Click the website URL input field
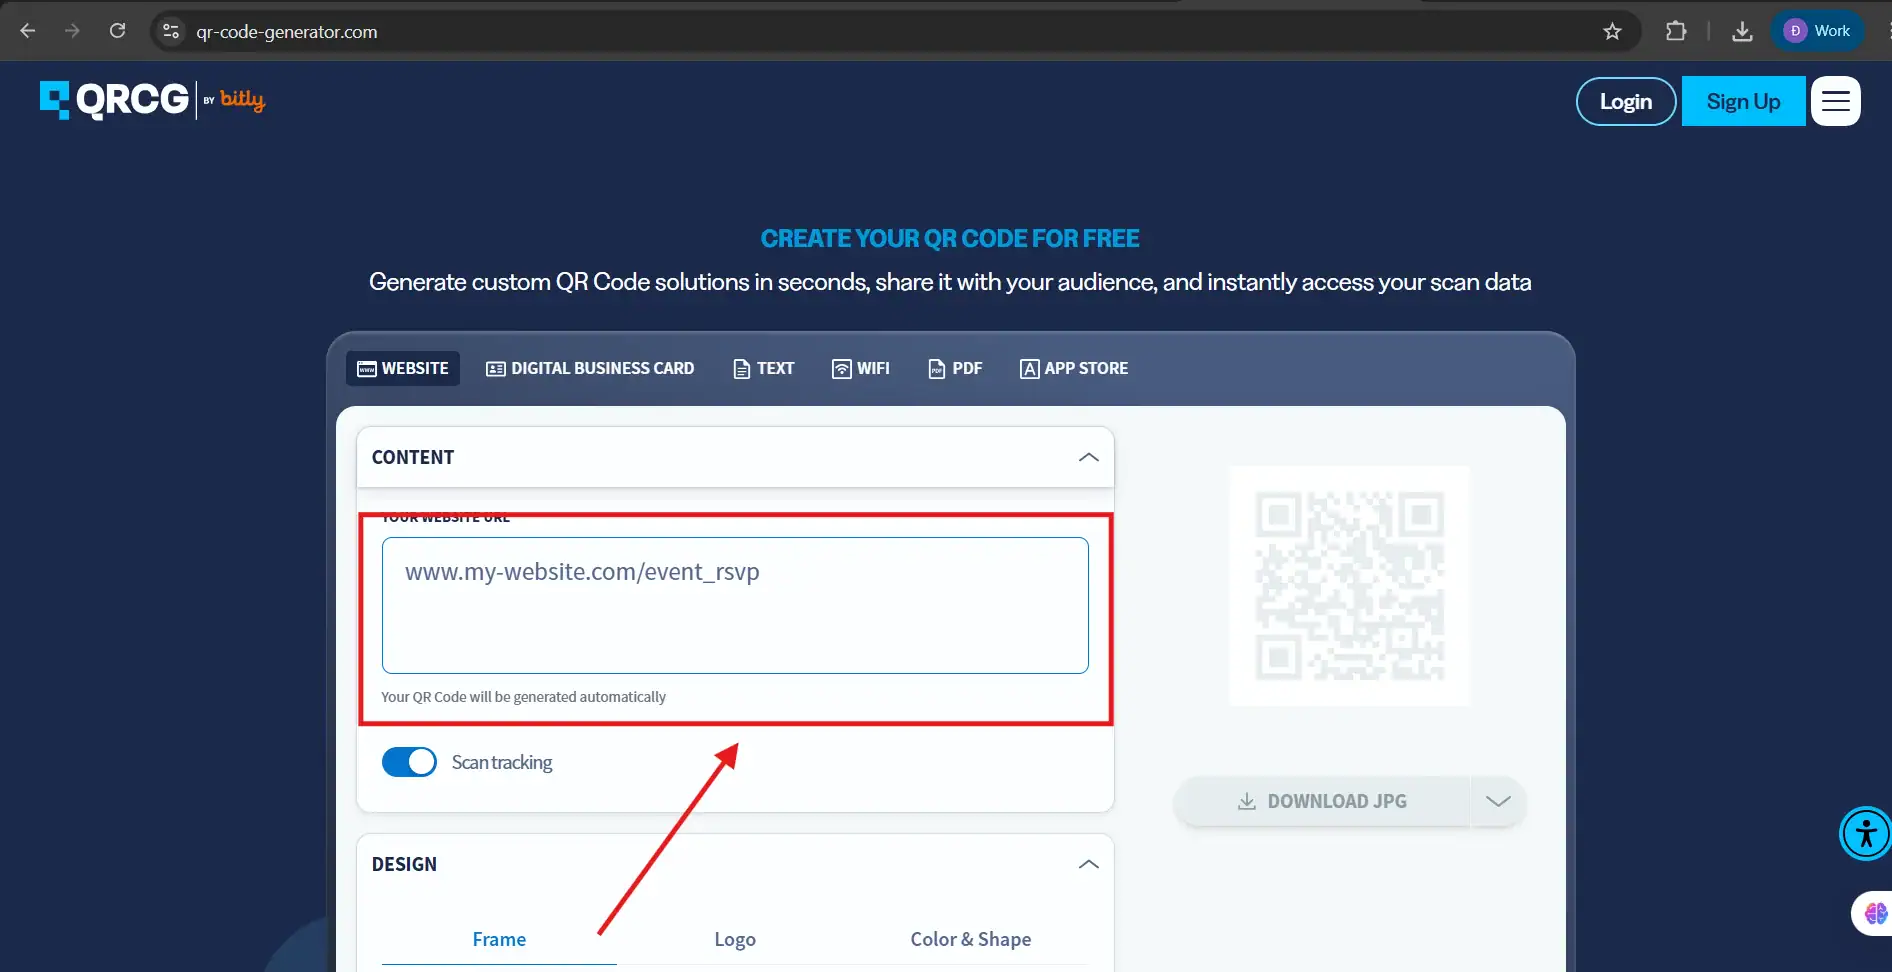 pyautogui.click(x=735, y=605)
